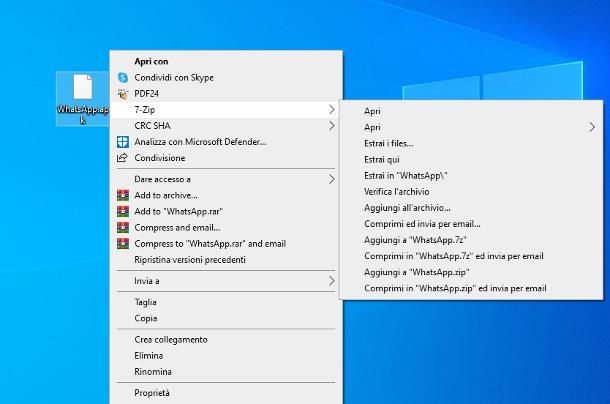Screen dimensions: 610x404
Task: Click WinRAR icon beside Add to archive...
Action: (123, 195)
